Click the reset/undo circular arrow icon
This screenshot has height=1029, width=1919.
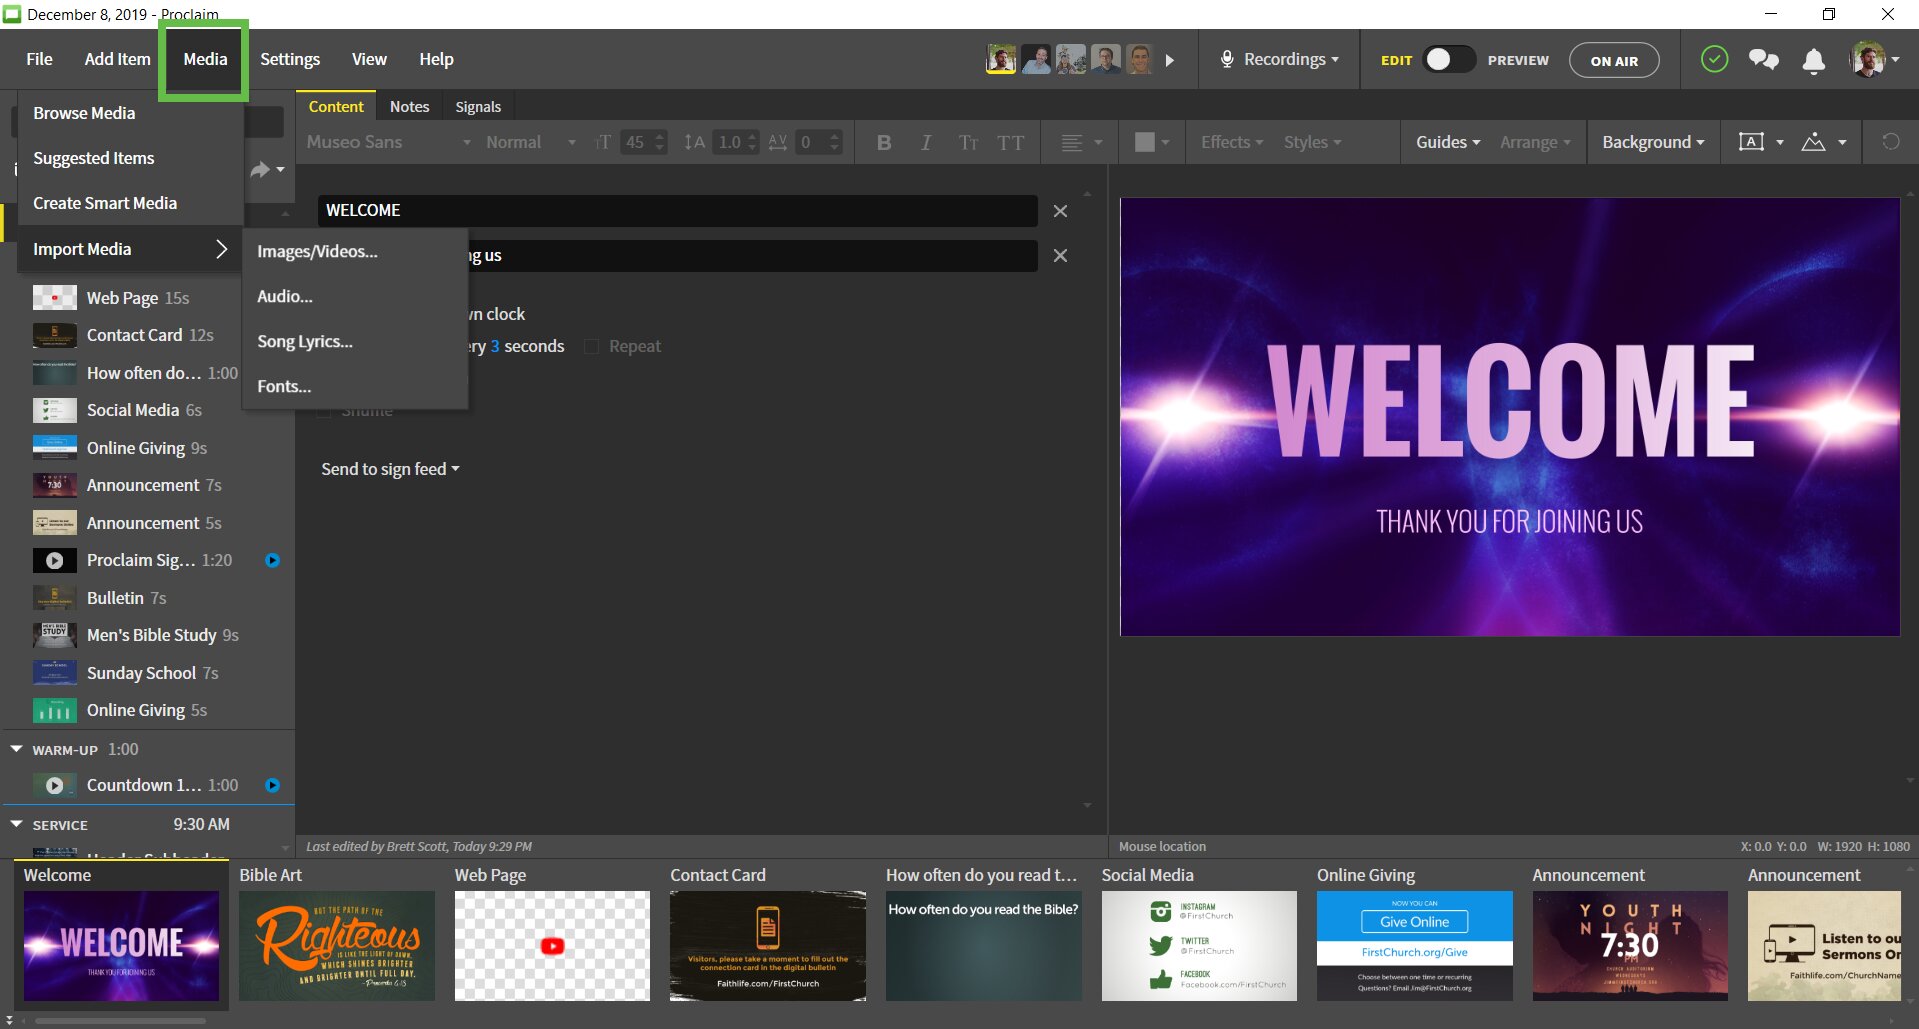[x=1890, y=142]
